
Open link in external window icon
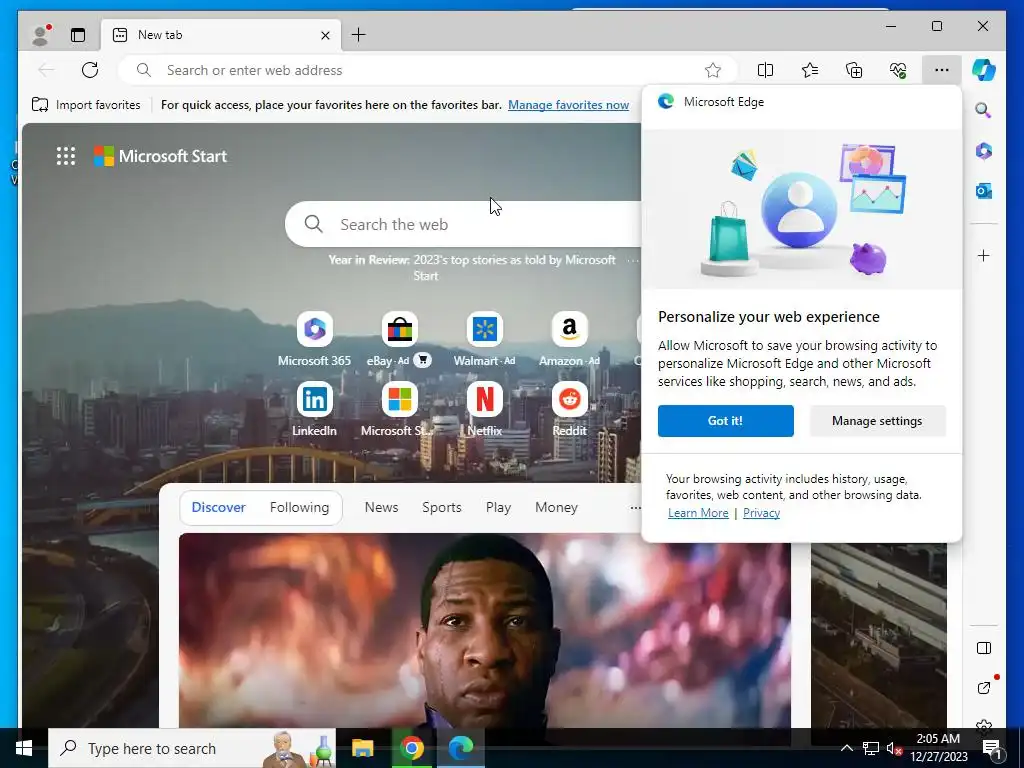[984, 688]
